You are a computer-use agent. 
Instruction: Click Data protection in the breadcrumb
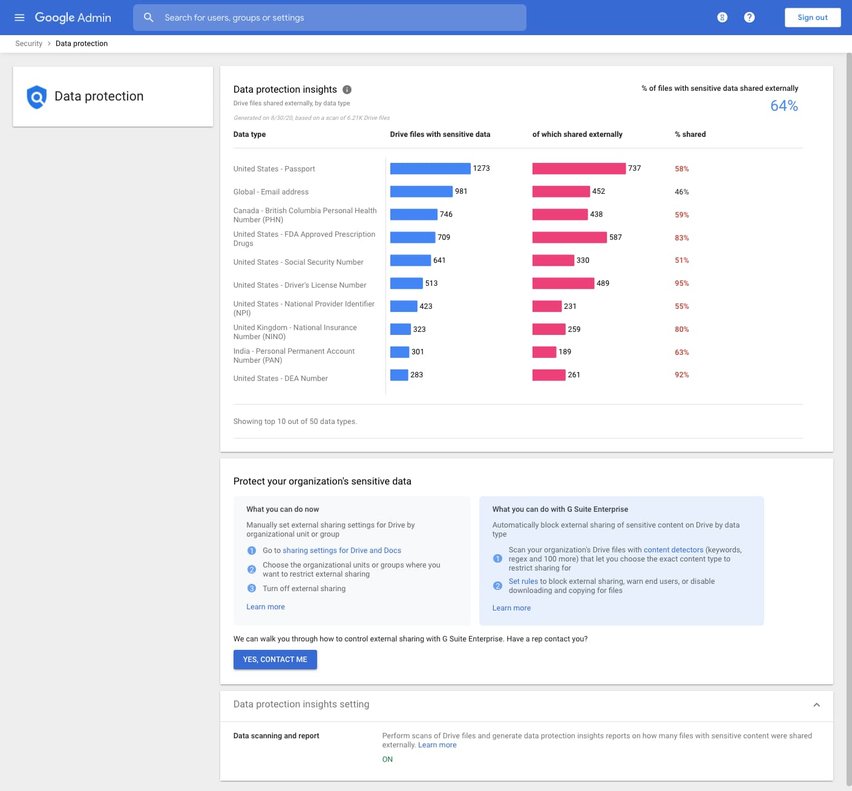(x=82, y=43)
